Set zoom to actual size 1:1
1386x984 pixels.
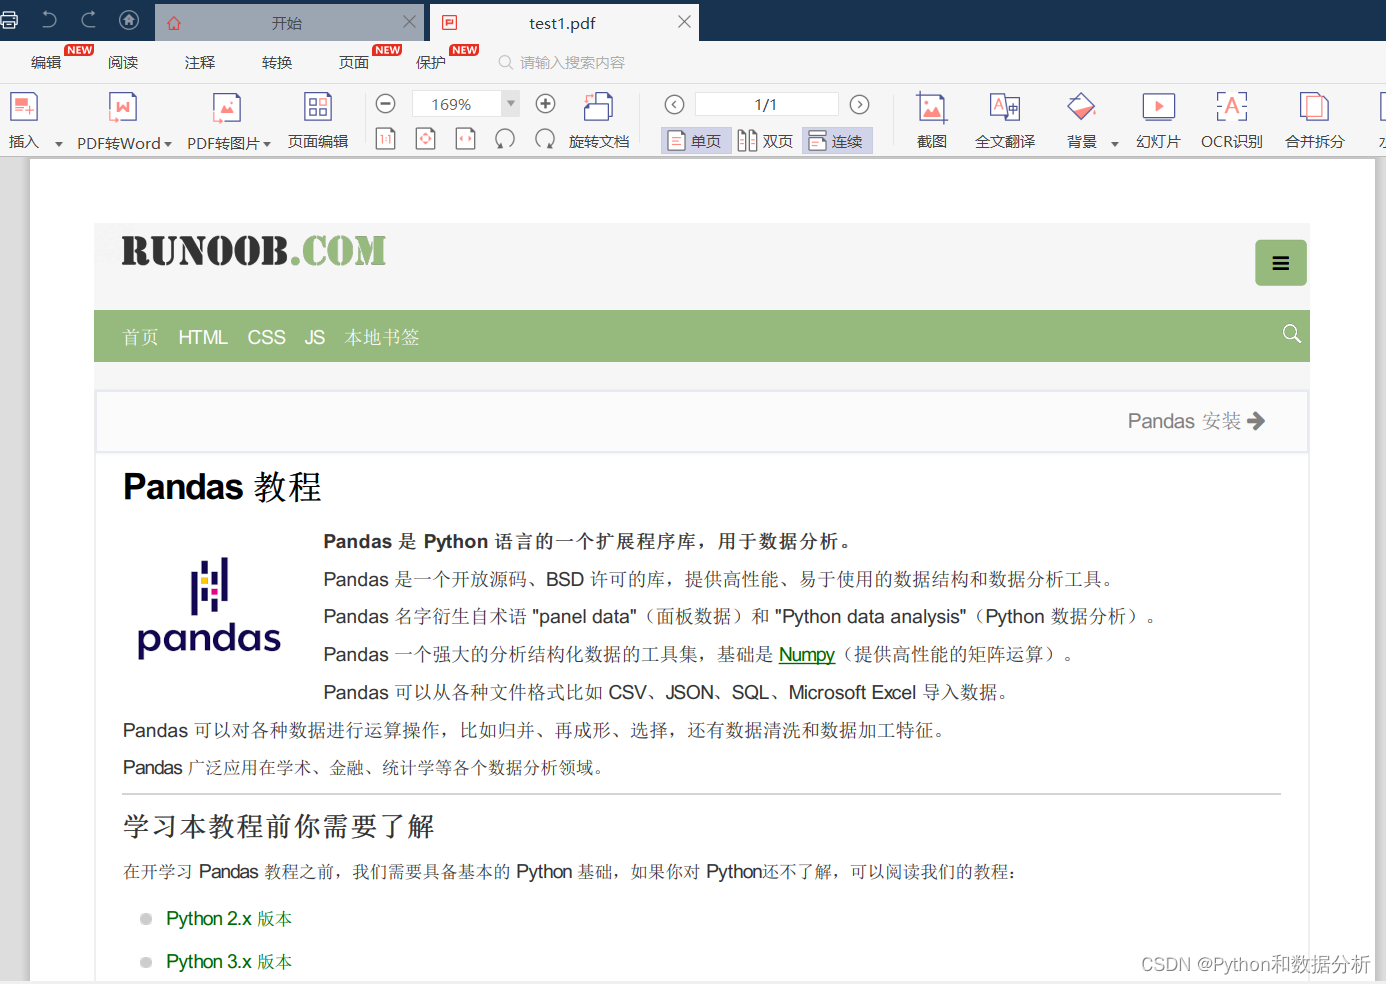385,139
